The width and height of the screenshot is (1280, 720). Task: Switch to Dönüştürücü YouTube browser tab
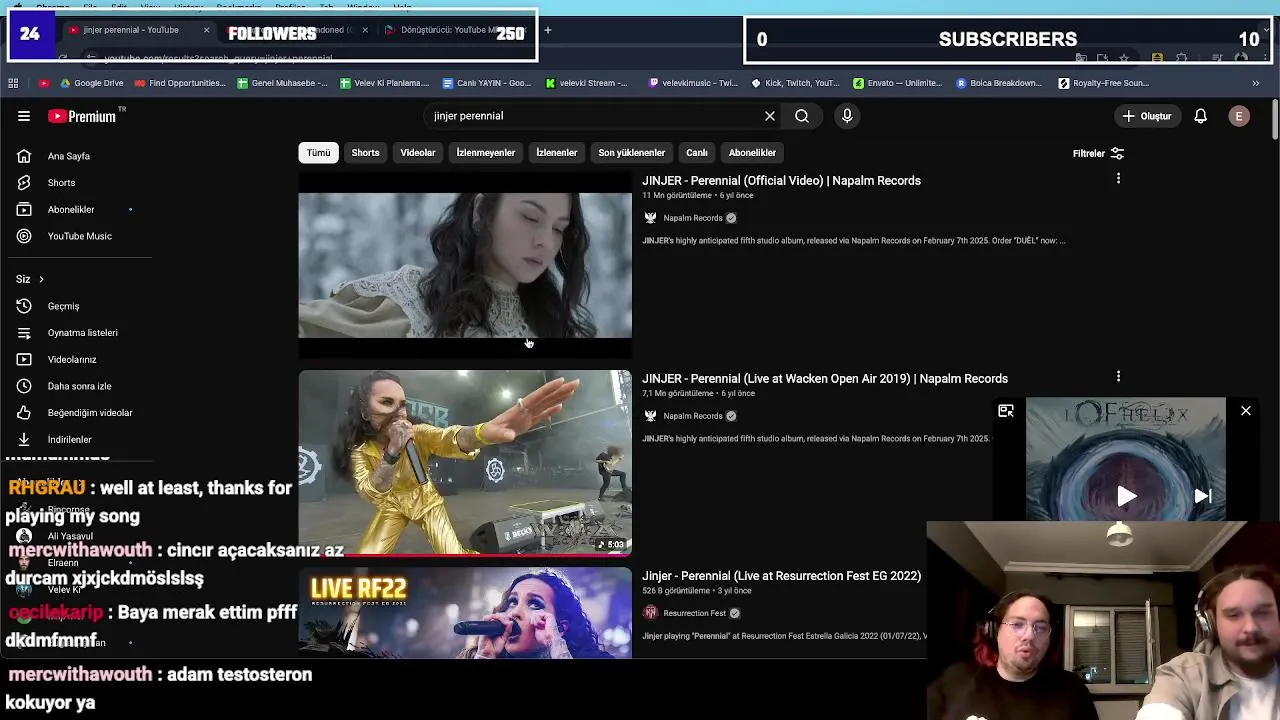click(455, 30)
